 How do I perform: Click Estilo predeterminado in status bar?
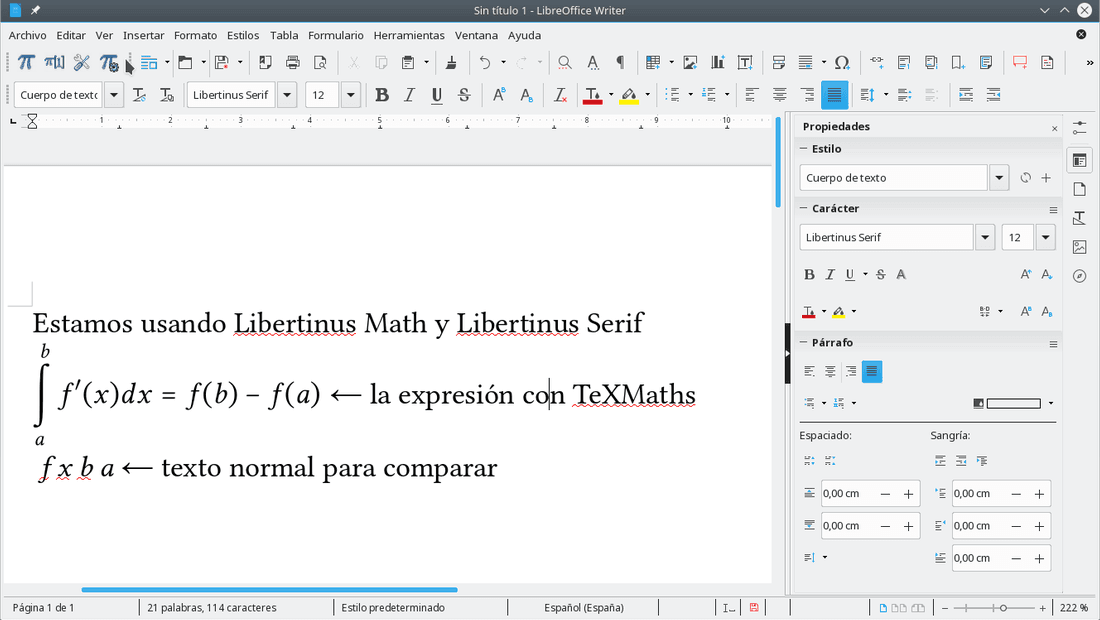coord(393,607)
